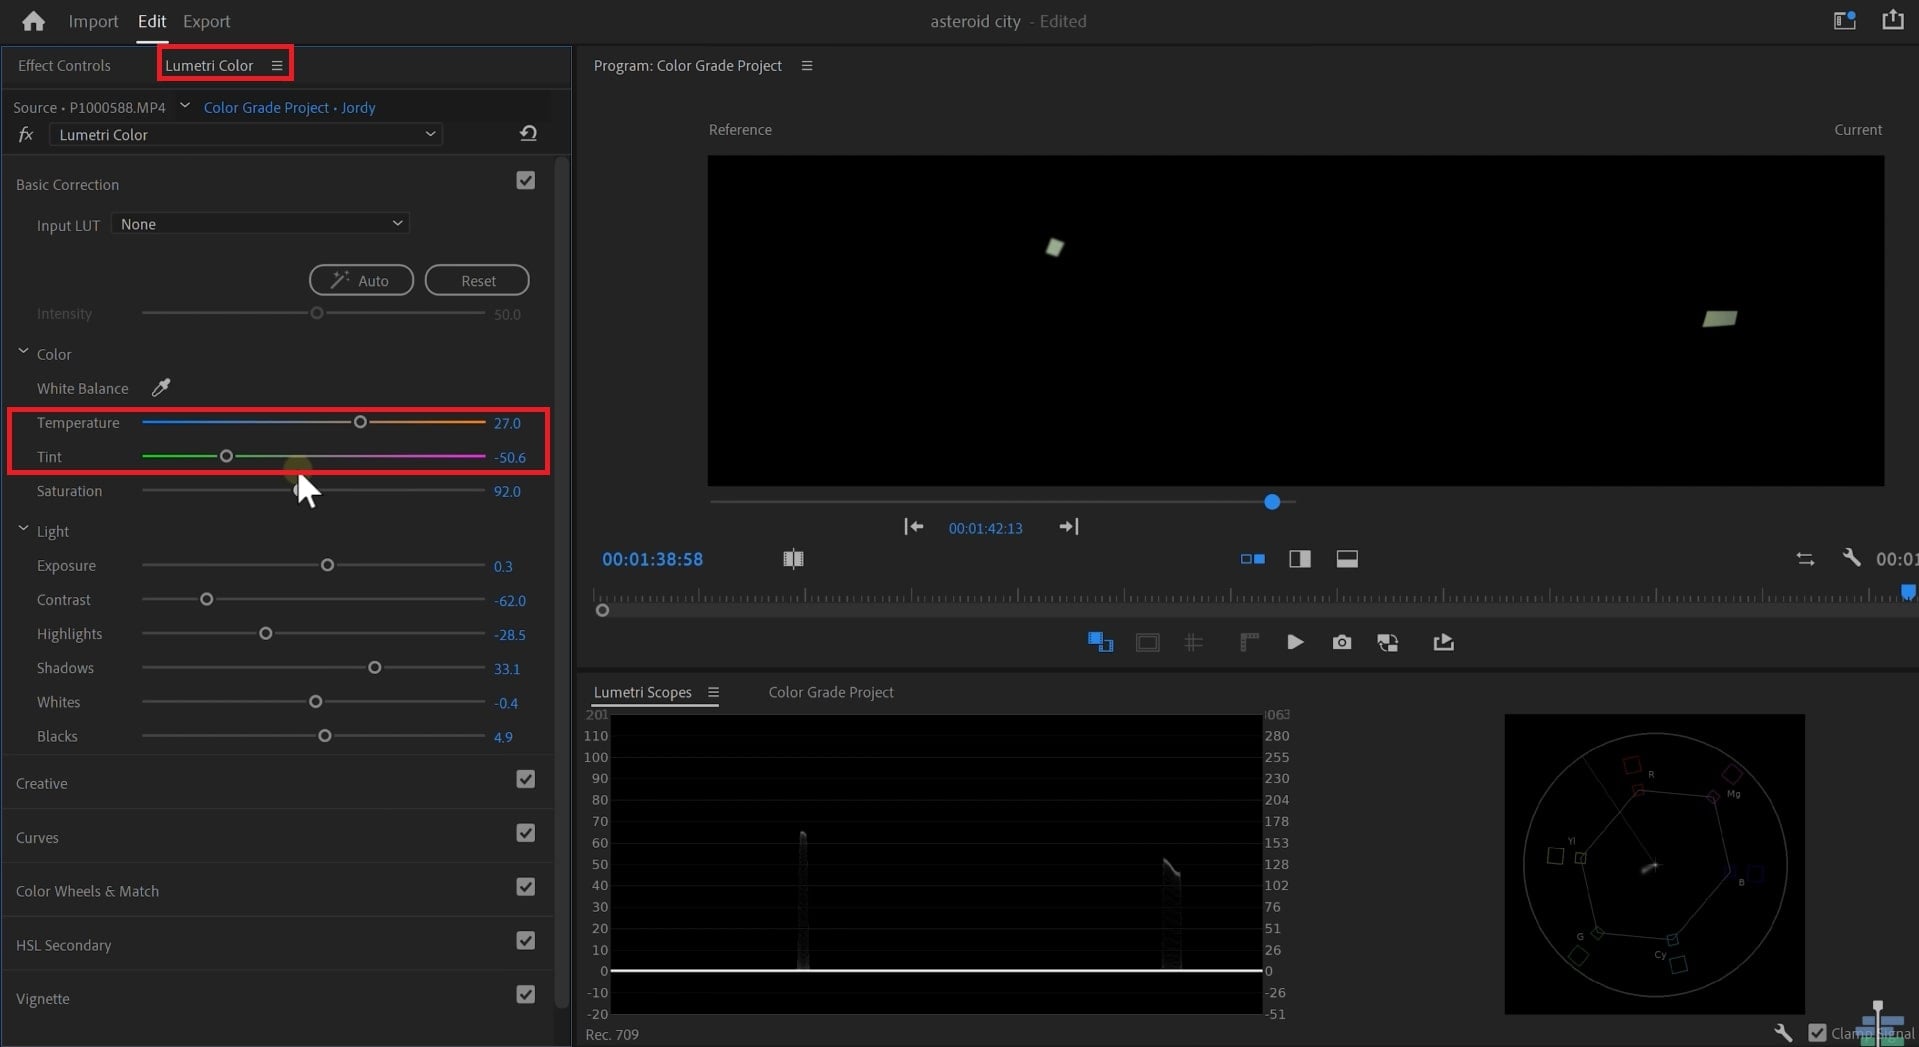
Task: Open the Input LUT dropdown
Action: 260,224
